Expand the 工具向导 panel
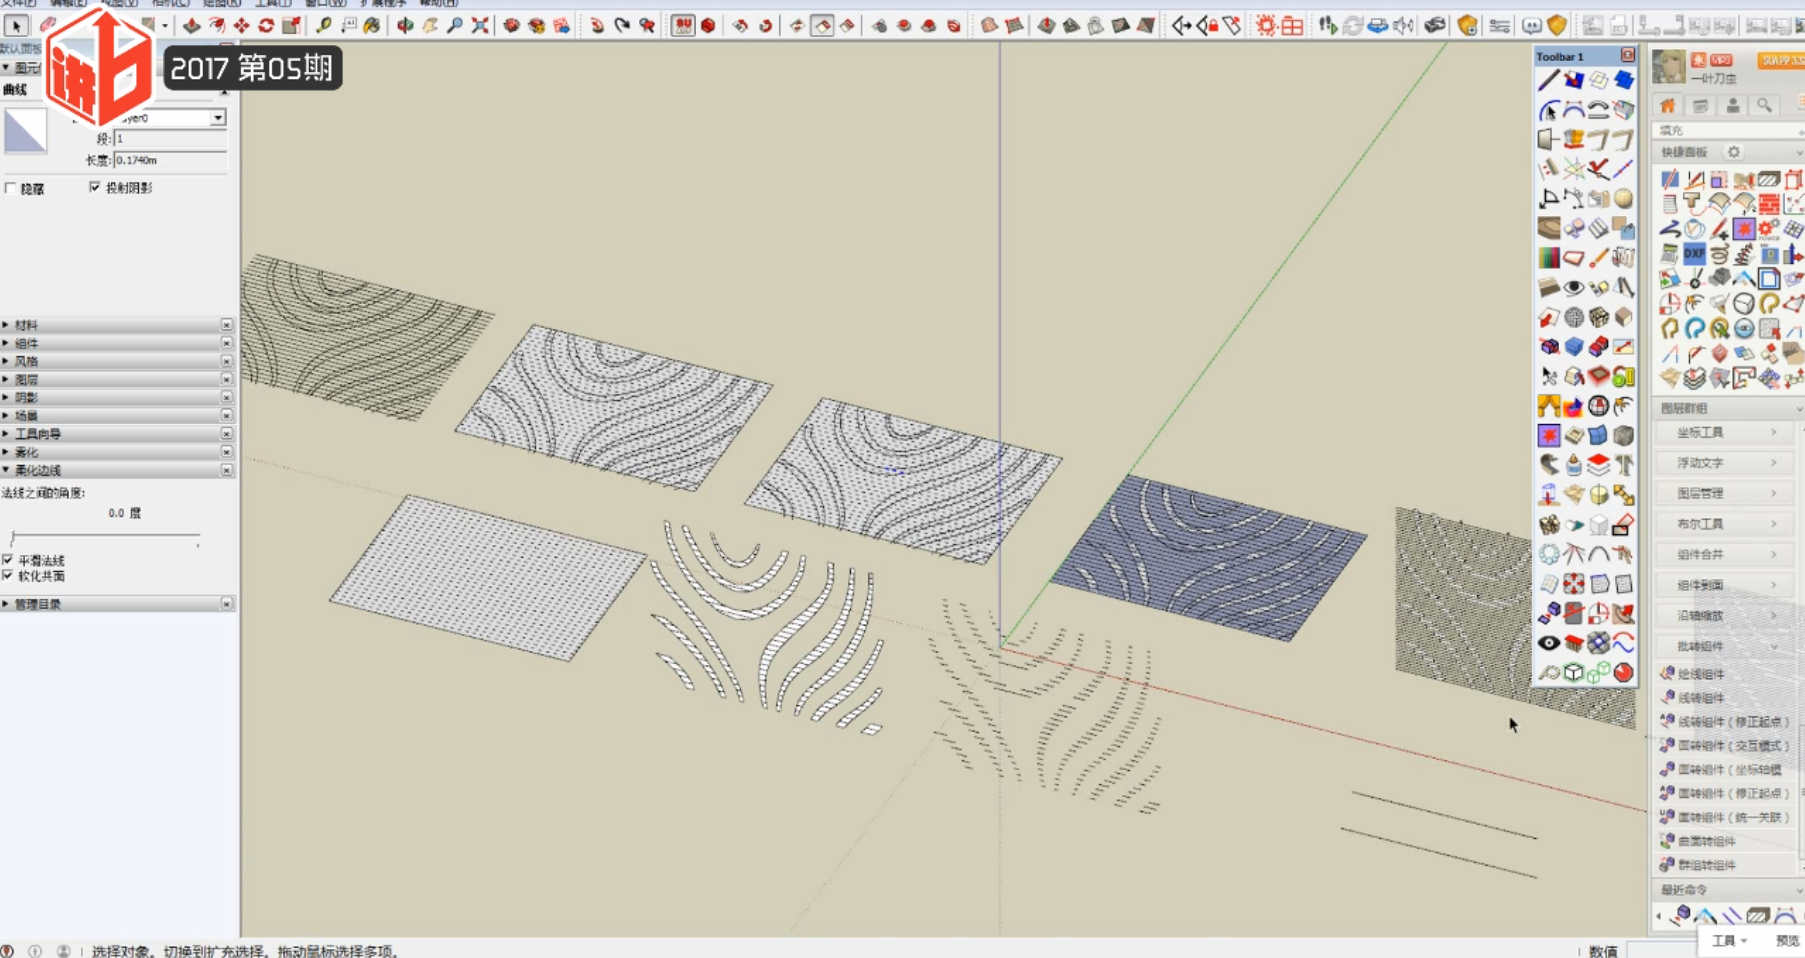Viewport: 1805px width, 958px height. [118, 434]
